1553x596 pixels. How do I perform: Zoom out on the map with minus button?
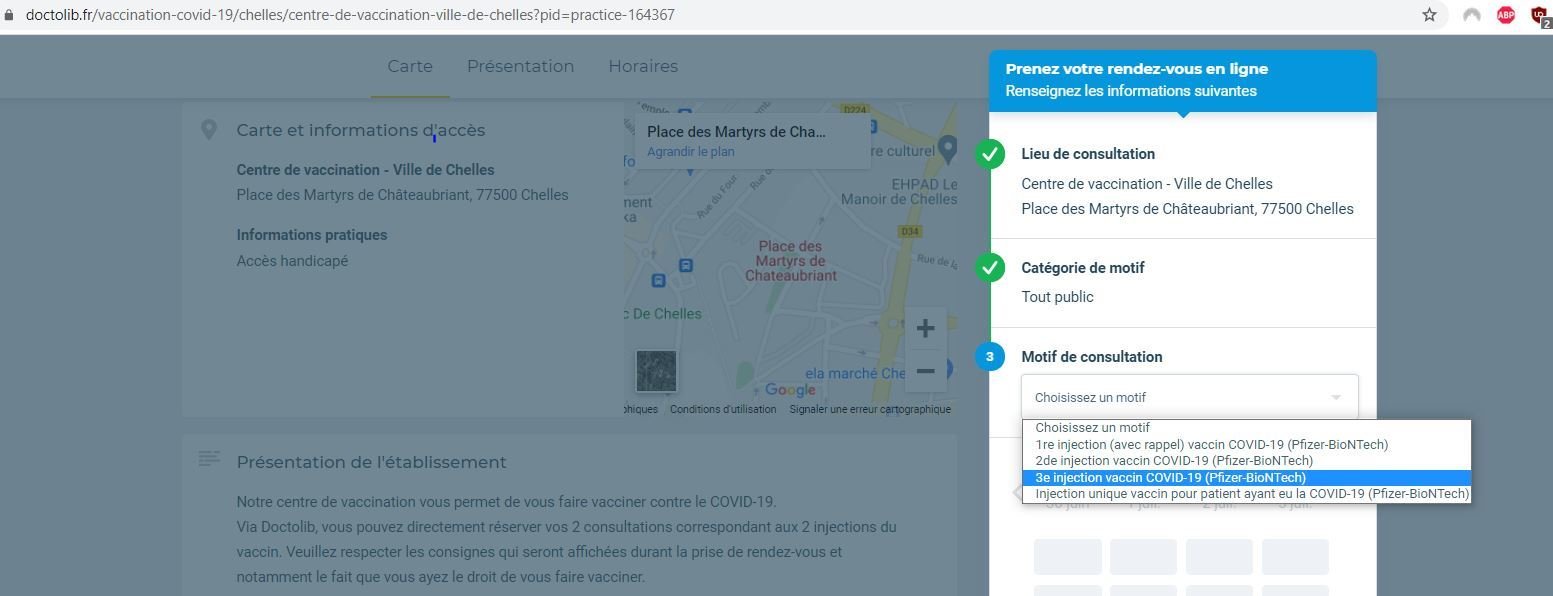click(925, 371)
